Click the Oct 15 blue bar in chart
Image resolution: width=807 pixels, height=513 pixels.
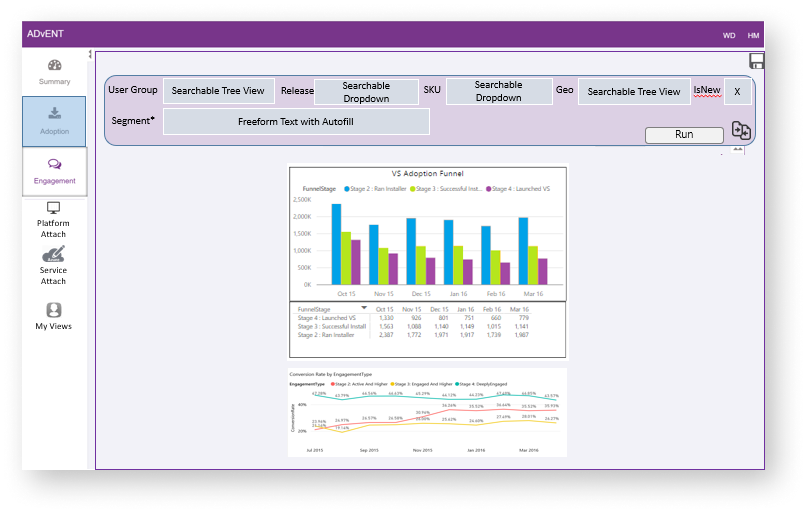pos(336,244)
